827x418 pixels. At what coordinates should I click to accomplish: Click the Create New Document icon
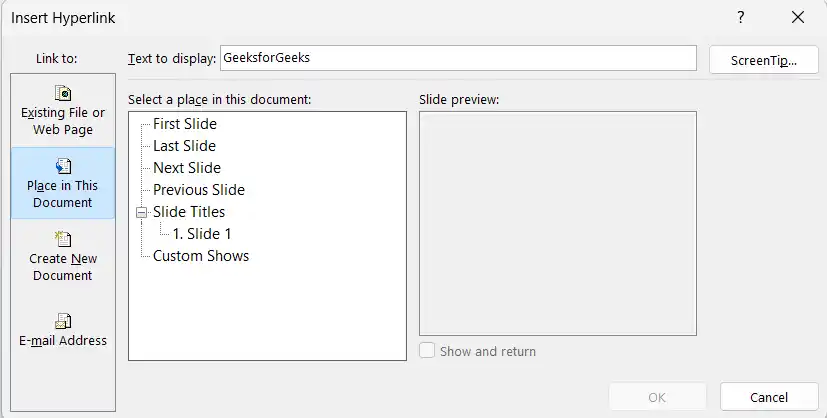tap(63, 239)
